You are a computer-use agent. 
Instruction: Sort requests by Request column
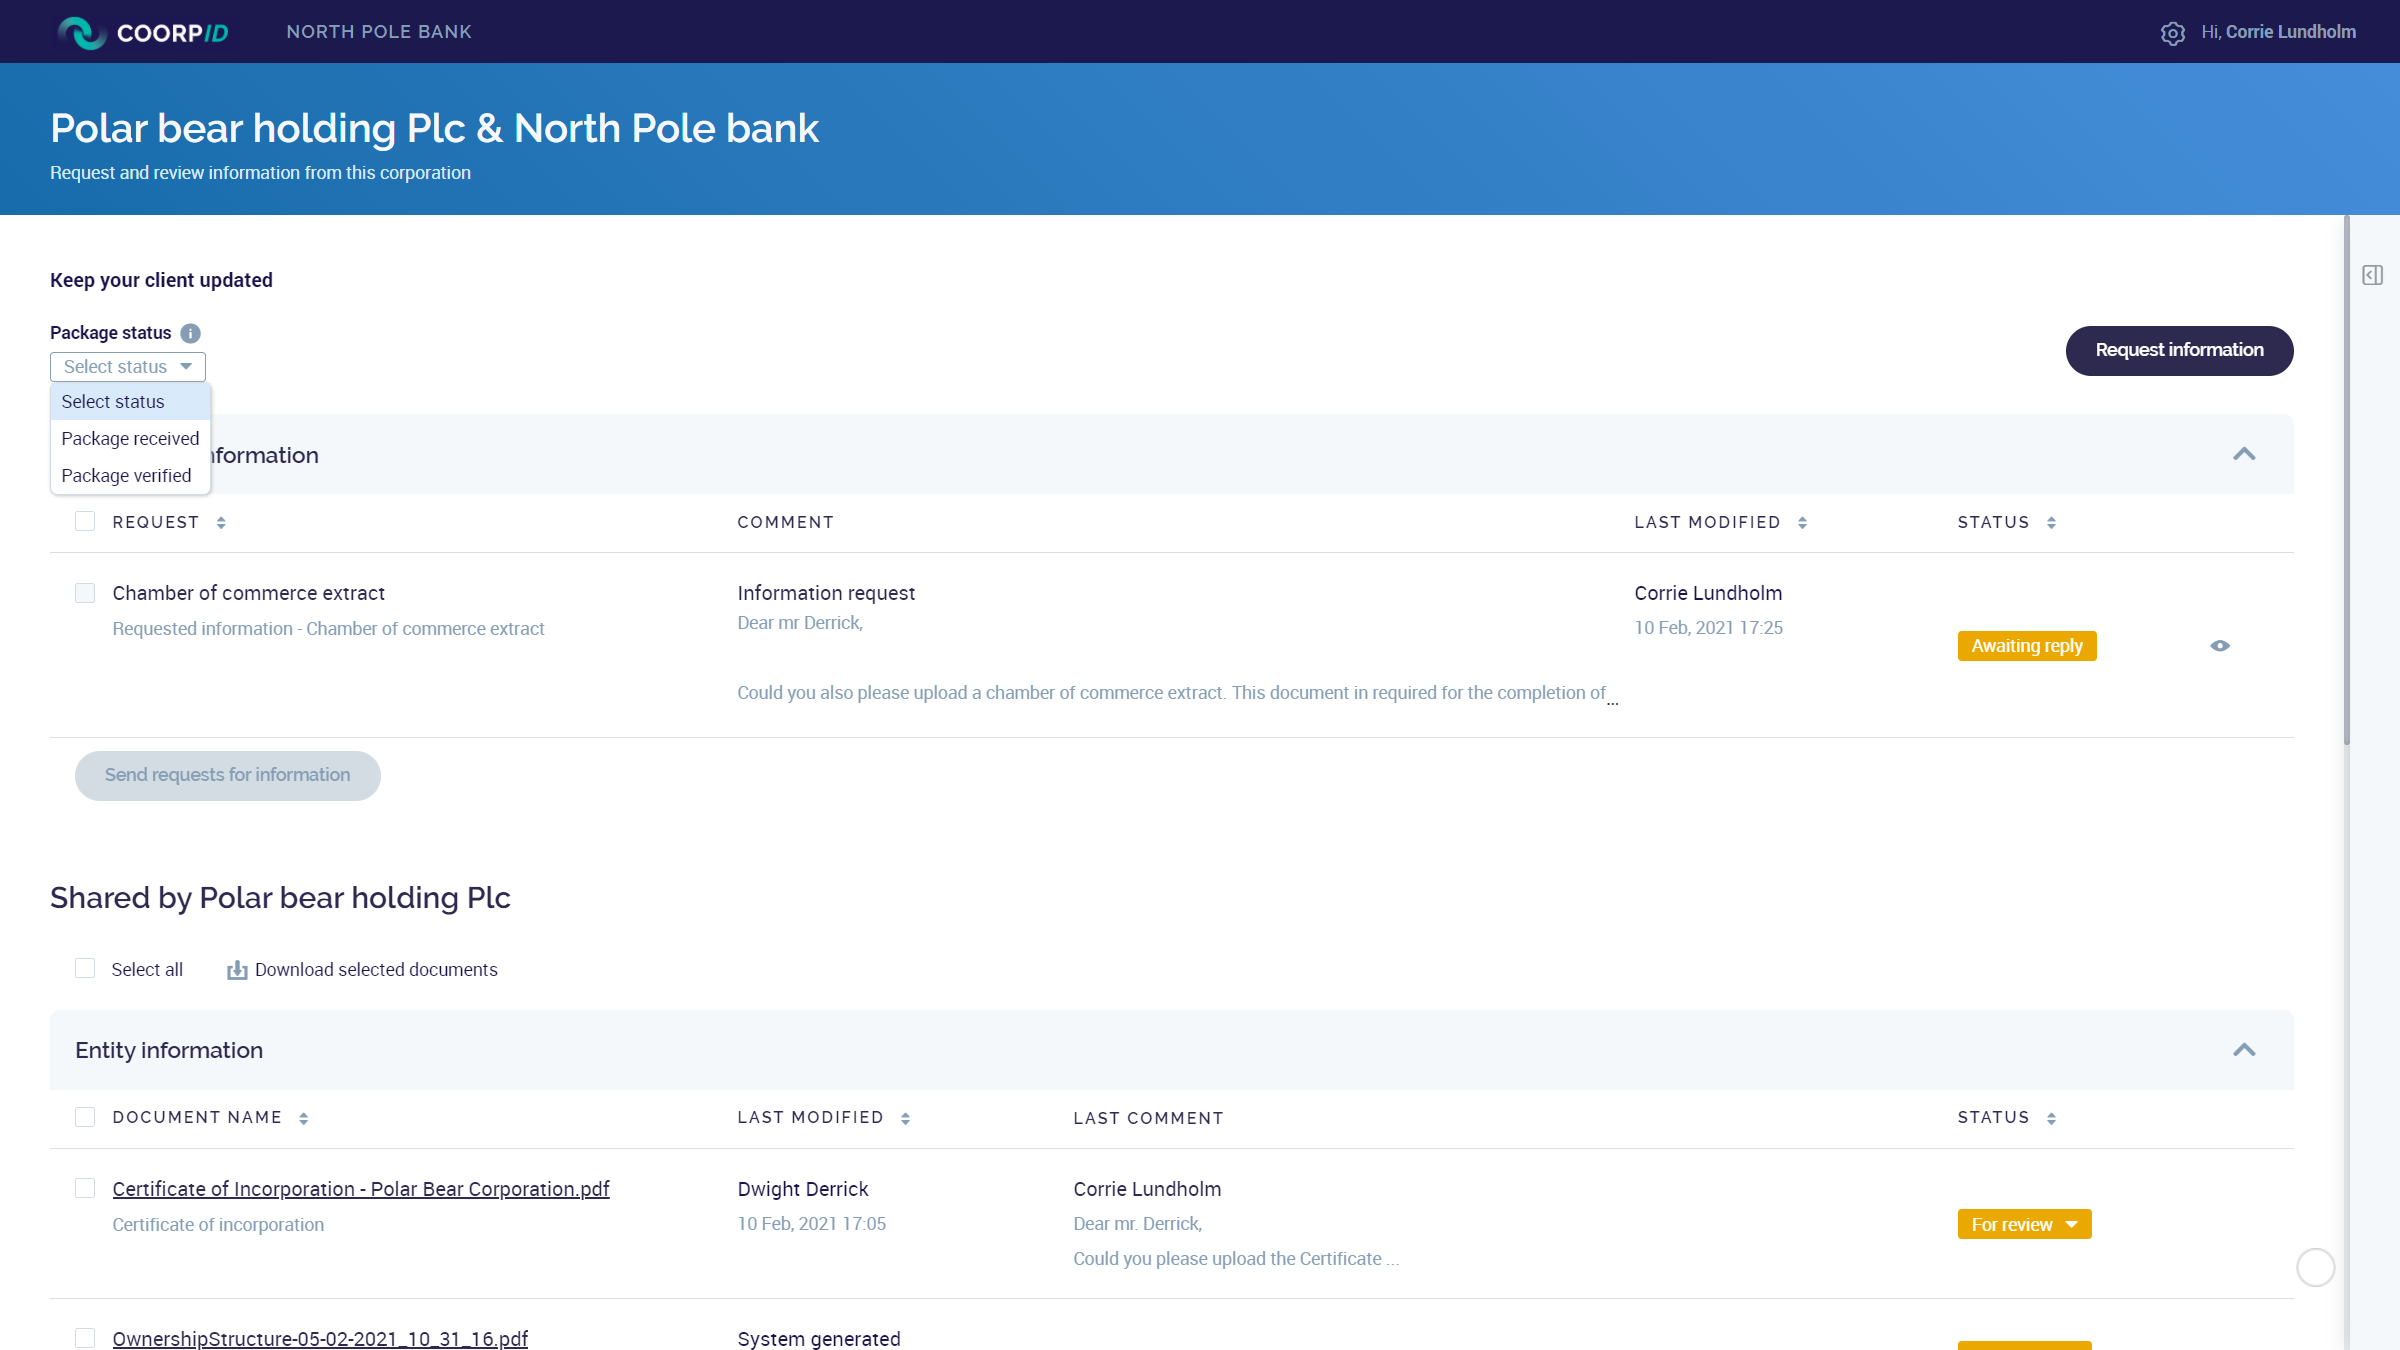point(221,523)
